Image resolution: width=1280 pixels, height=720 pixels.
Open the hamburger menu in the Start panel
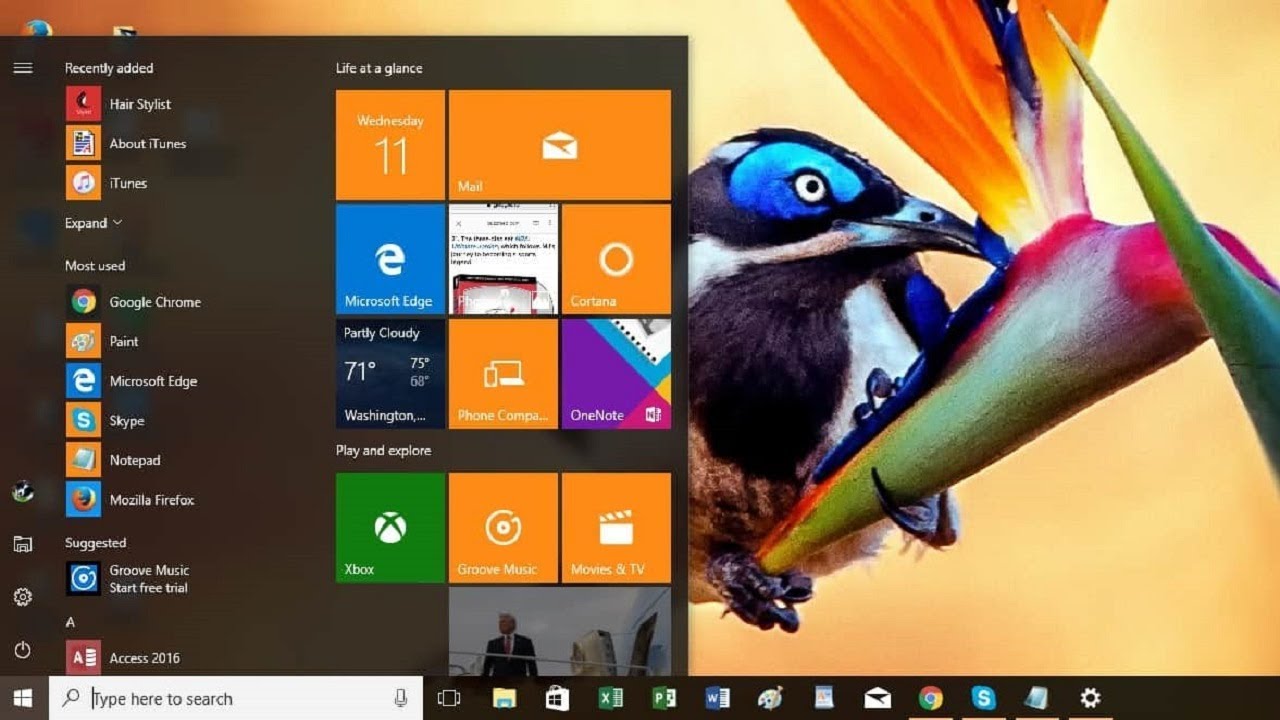coord(22,68)
